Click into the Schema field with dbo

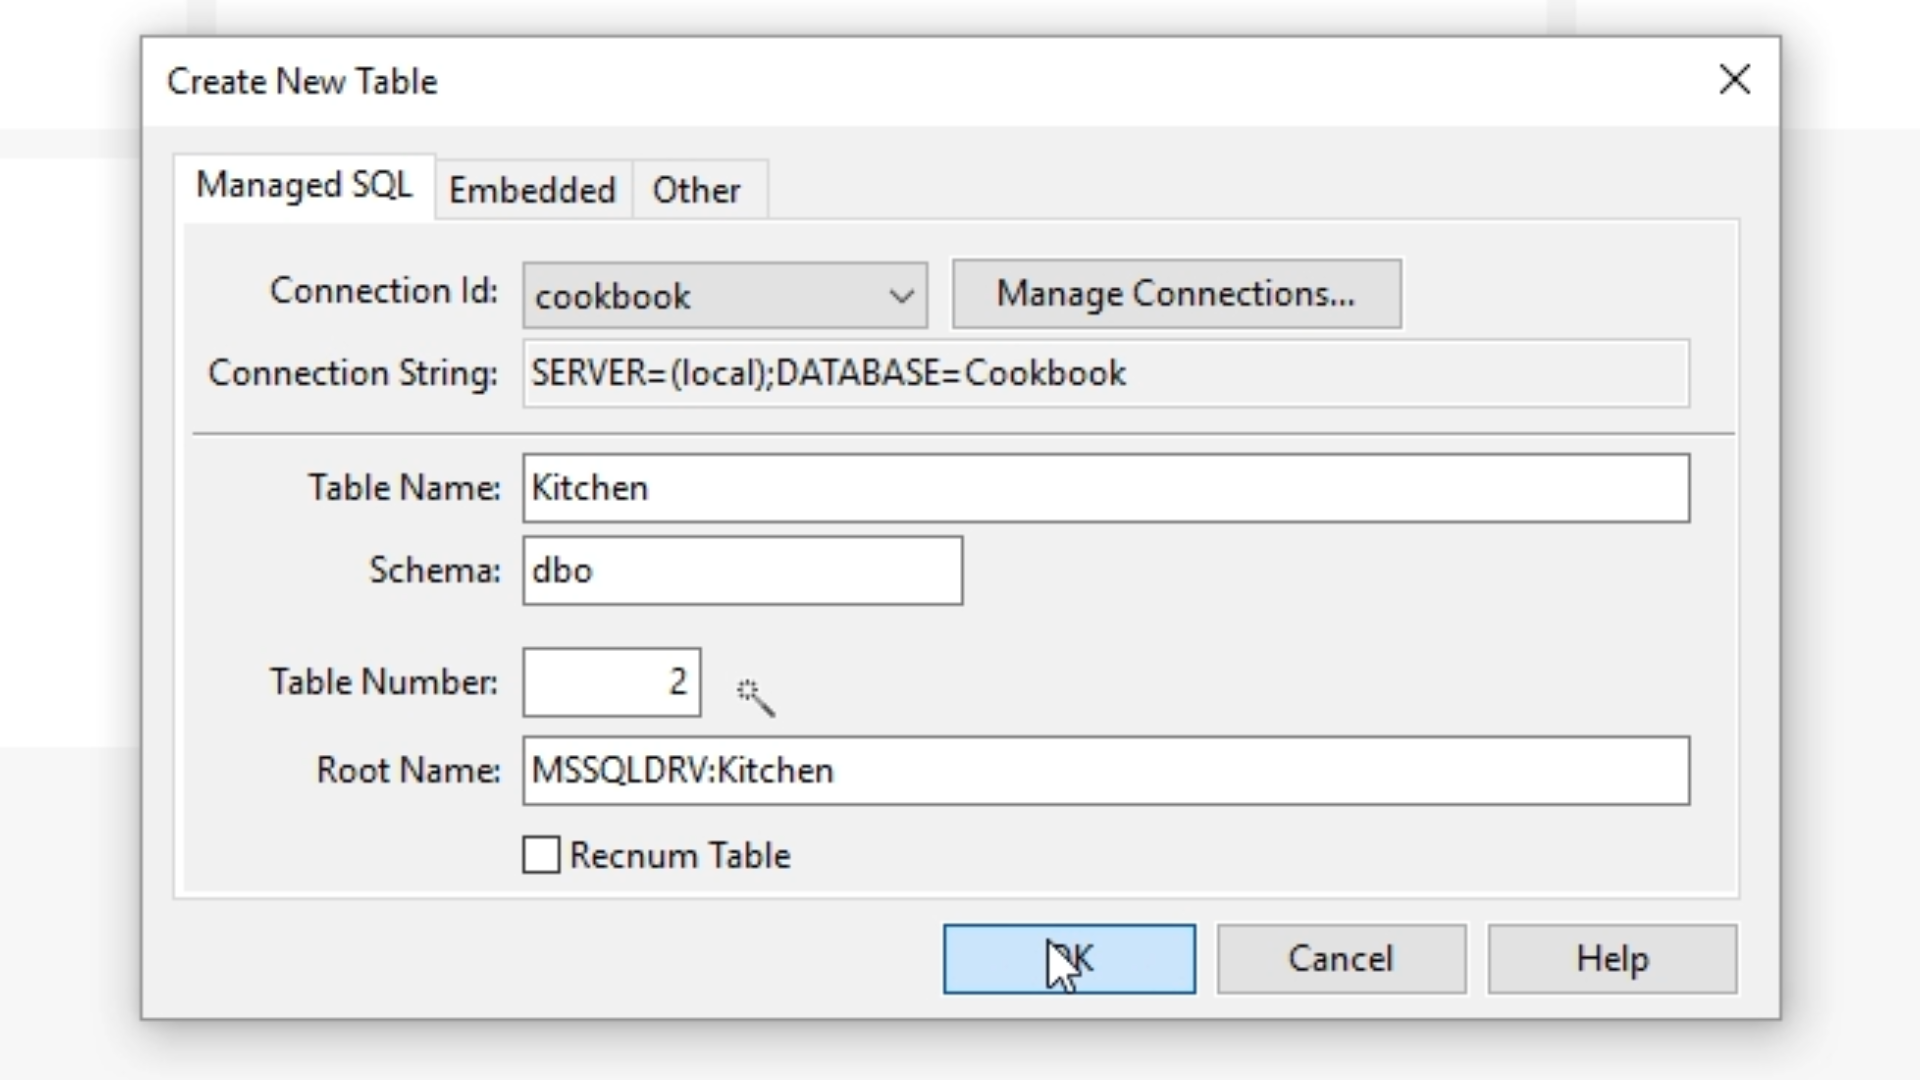(742, 571)
